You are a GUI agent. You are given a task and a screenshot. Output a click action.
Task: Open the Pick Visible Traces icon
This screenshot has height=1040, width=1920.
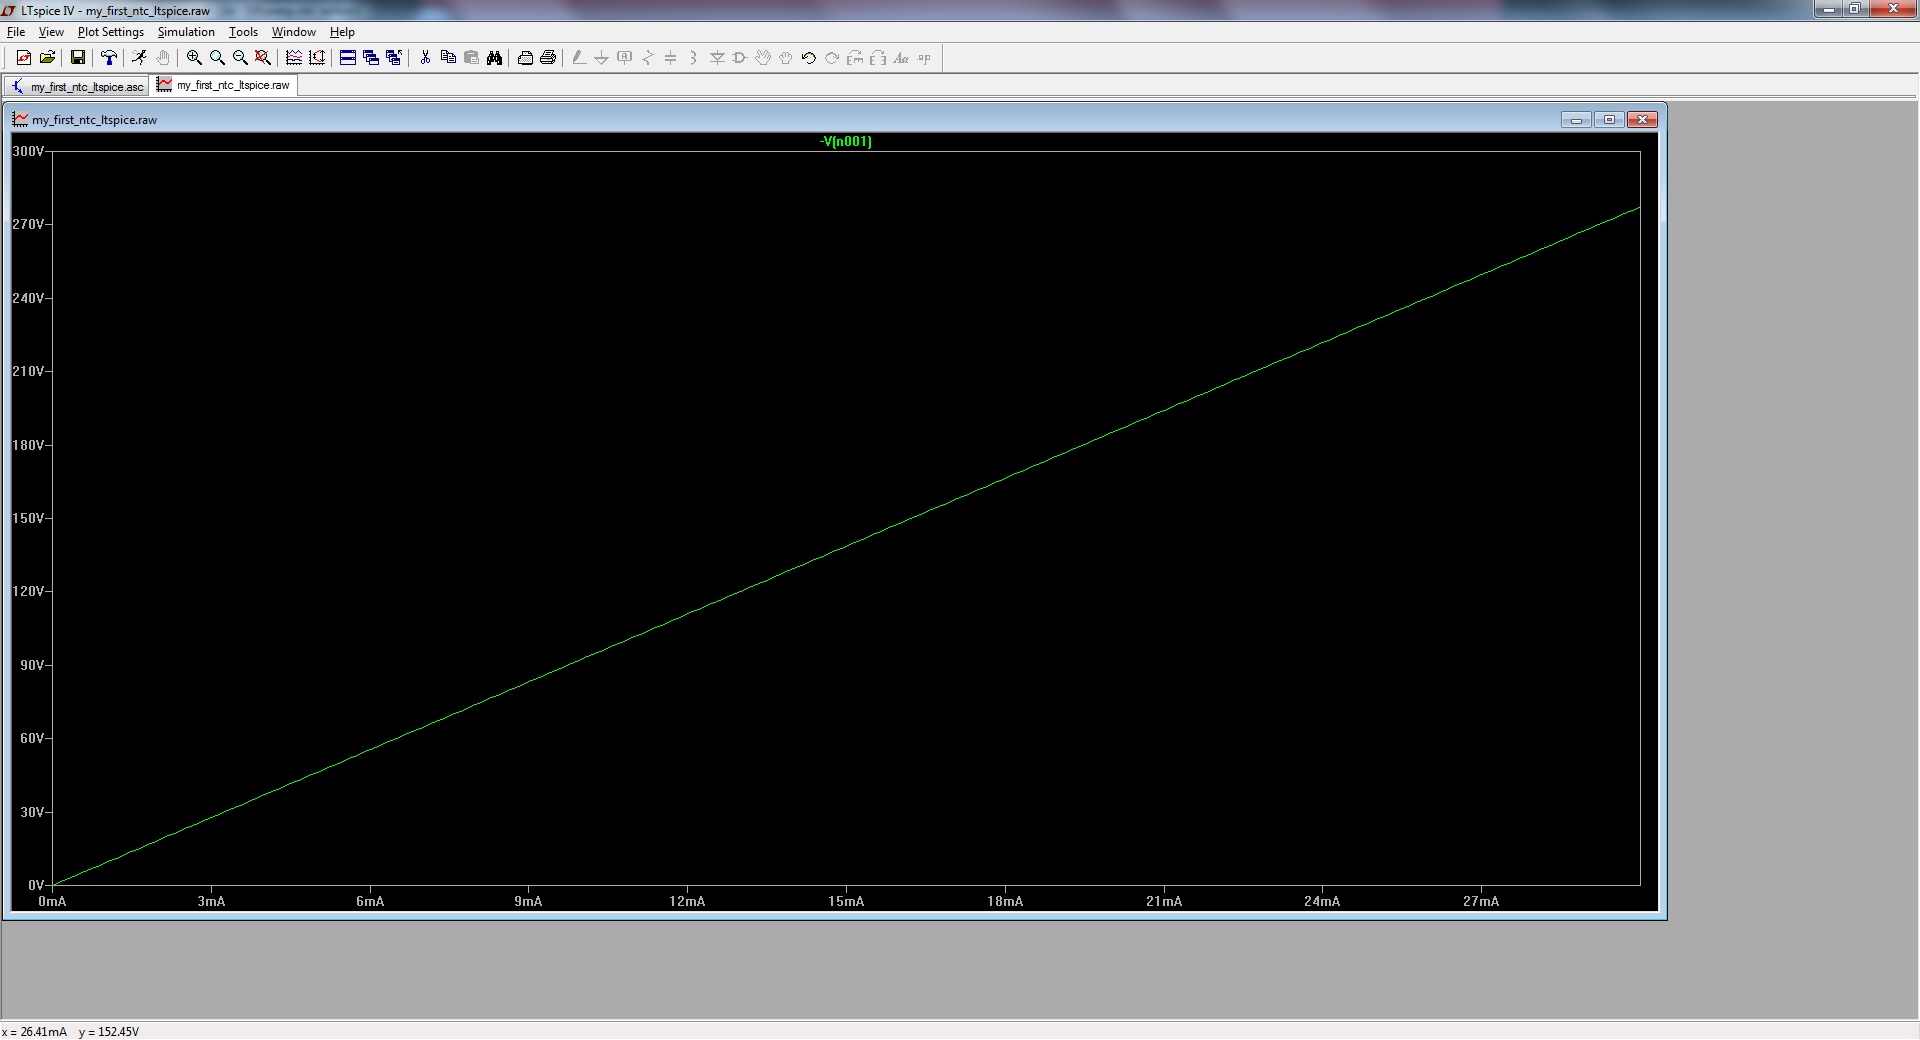click(294, 58)
